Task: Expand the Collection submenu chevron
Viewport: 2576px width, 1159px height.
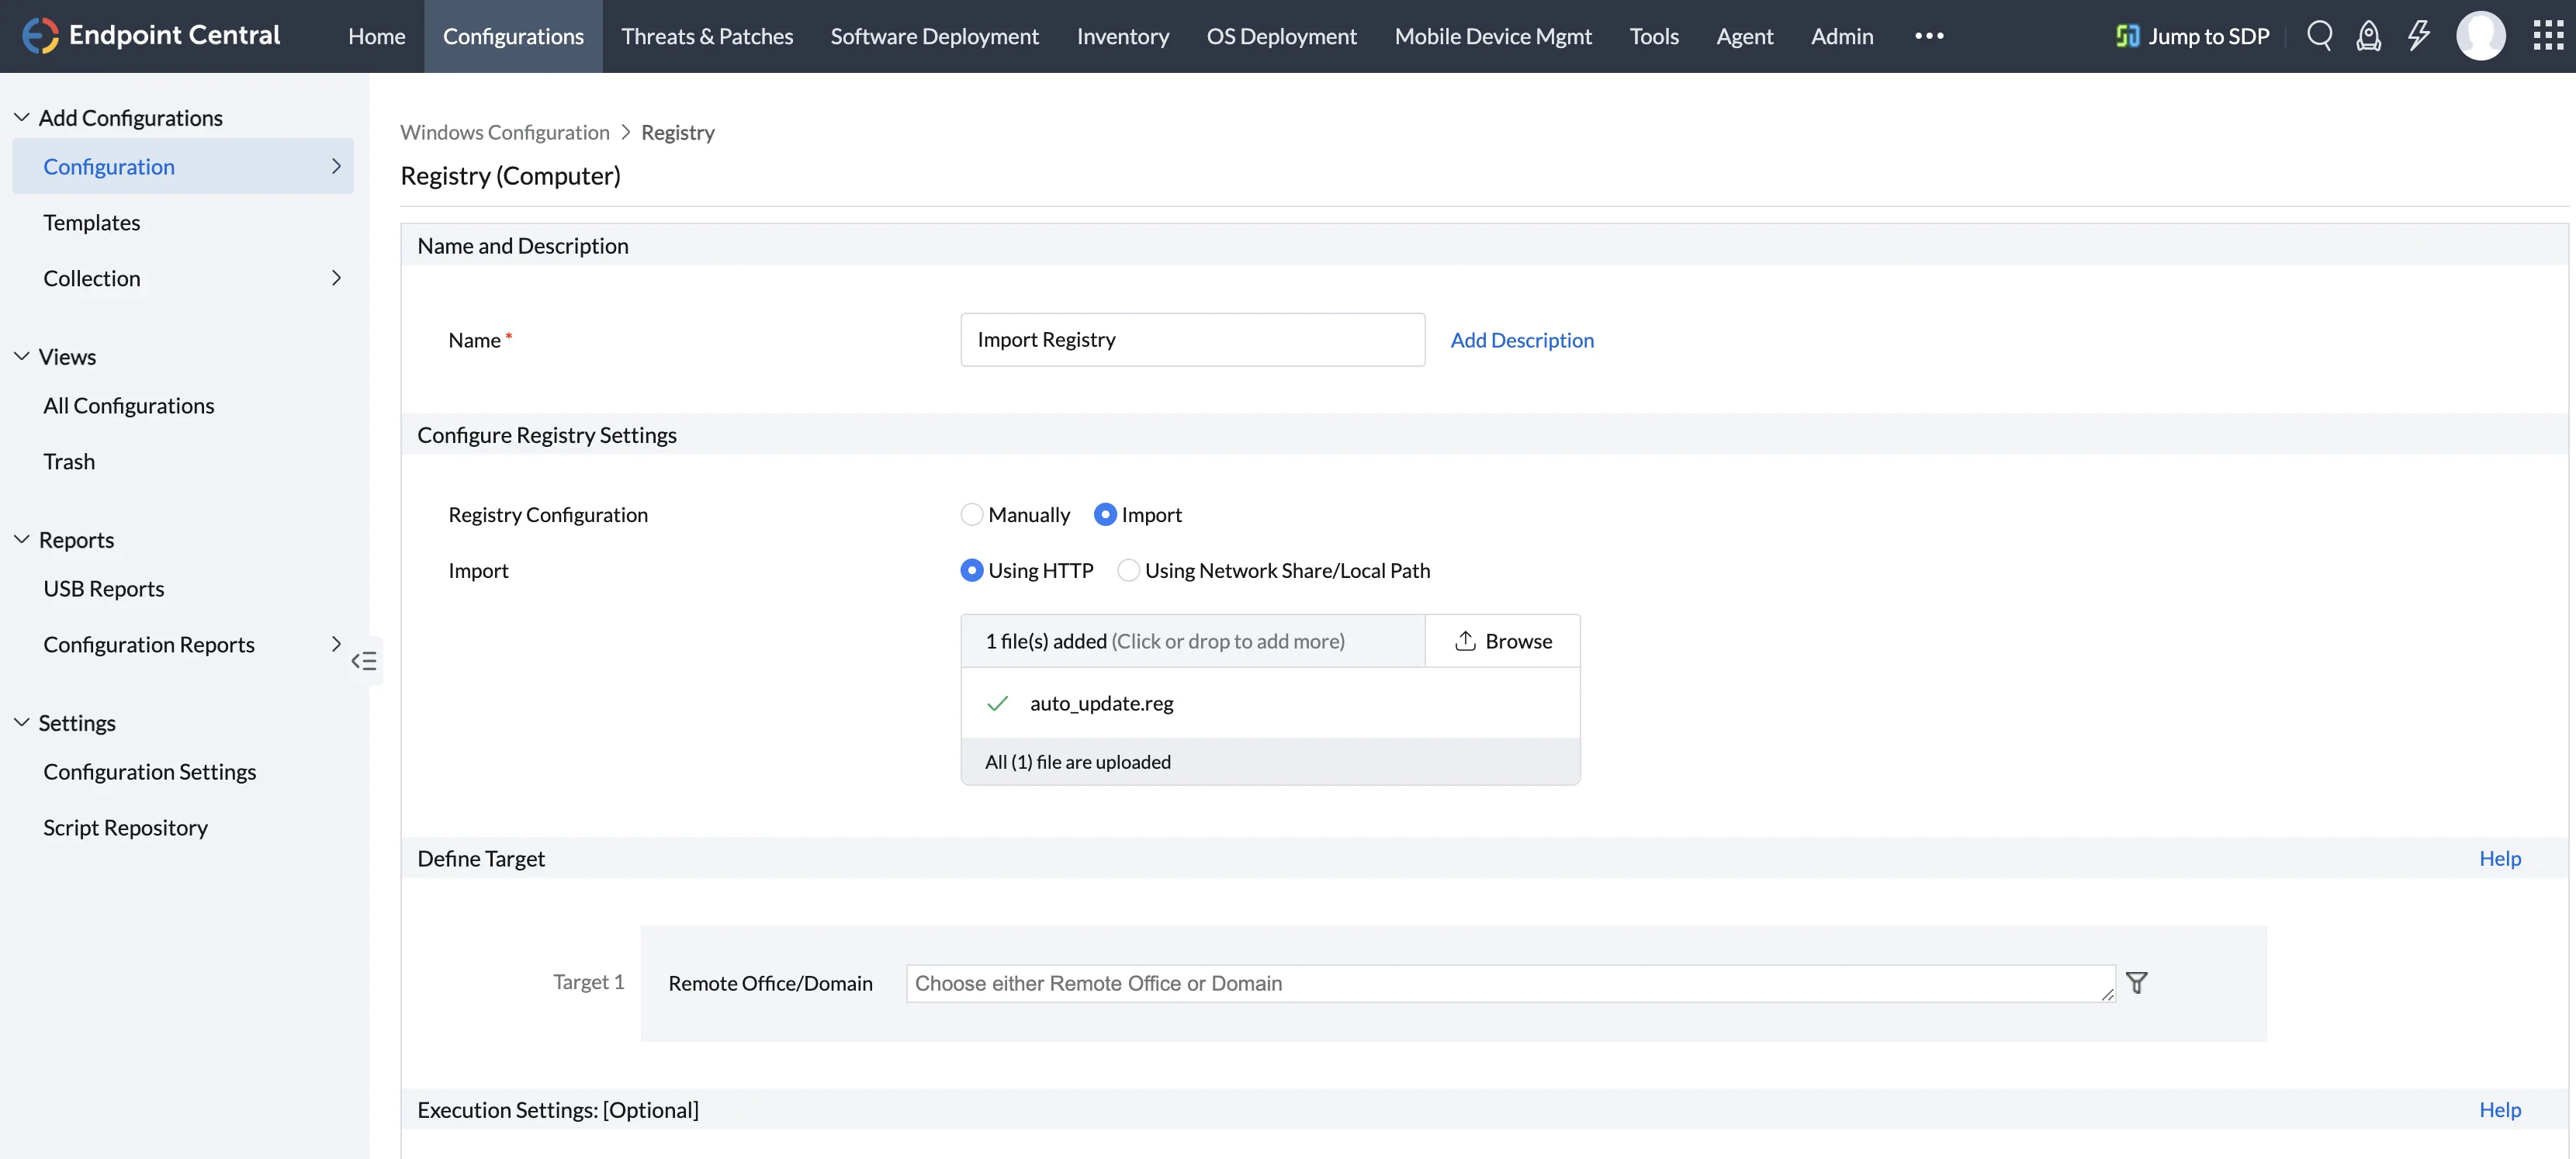Action: [336, 278]
